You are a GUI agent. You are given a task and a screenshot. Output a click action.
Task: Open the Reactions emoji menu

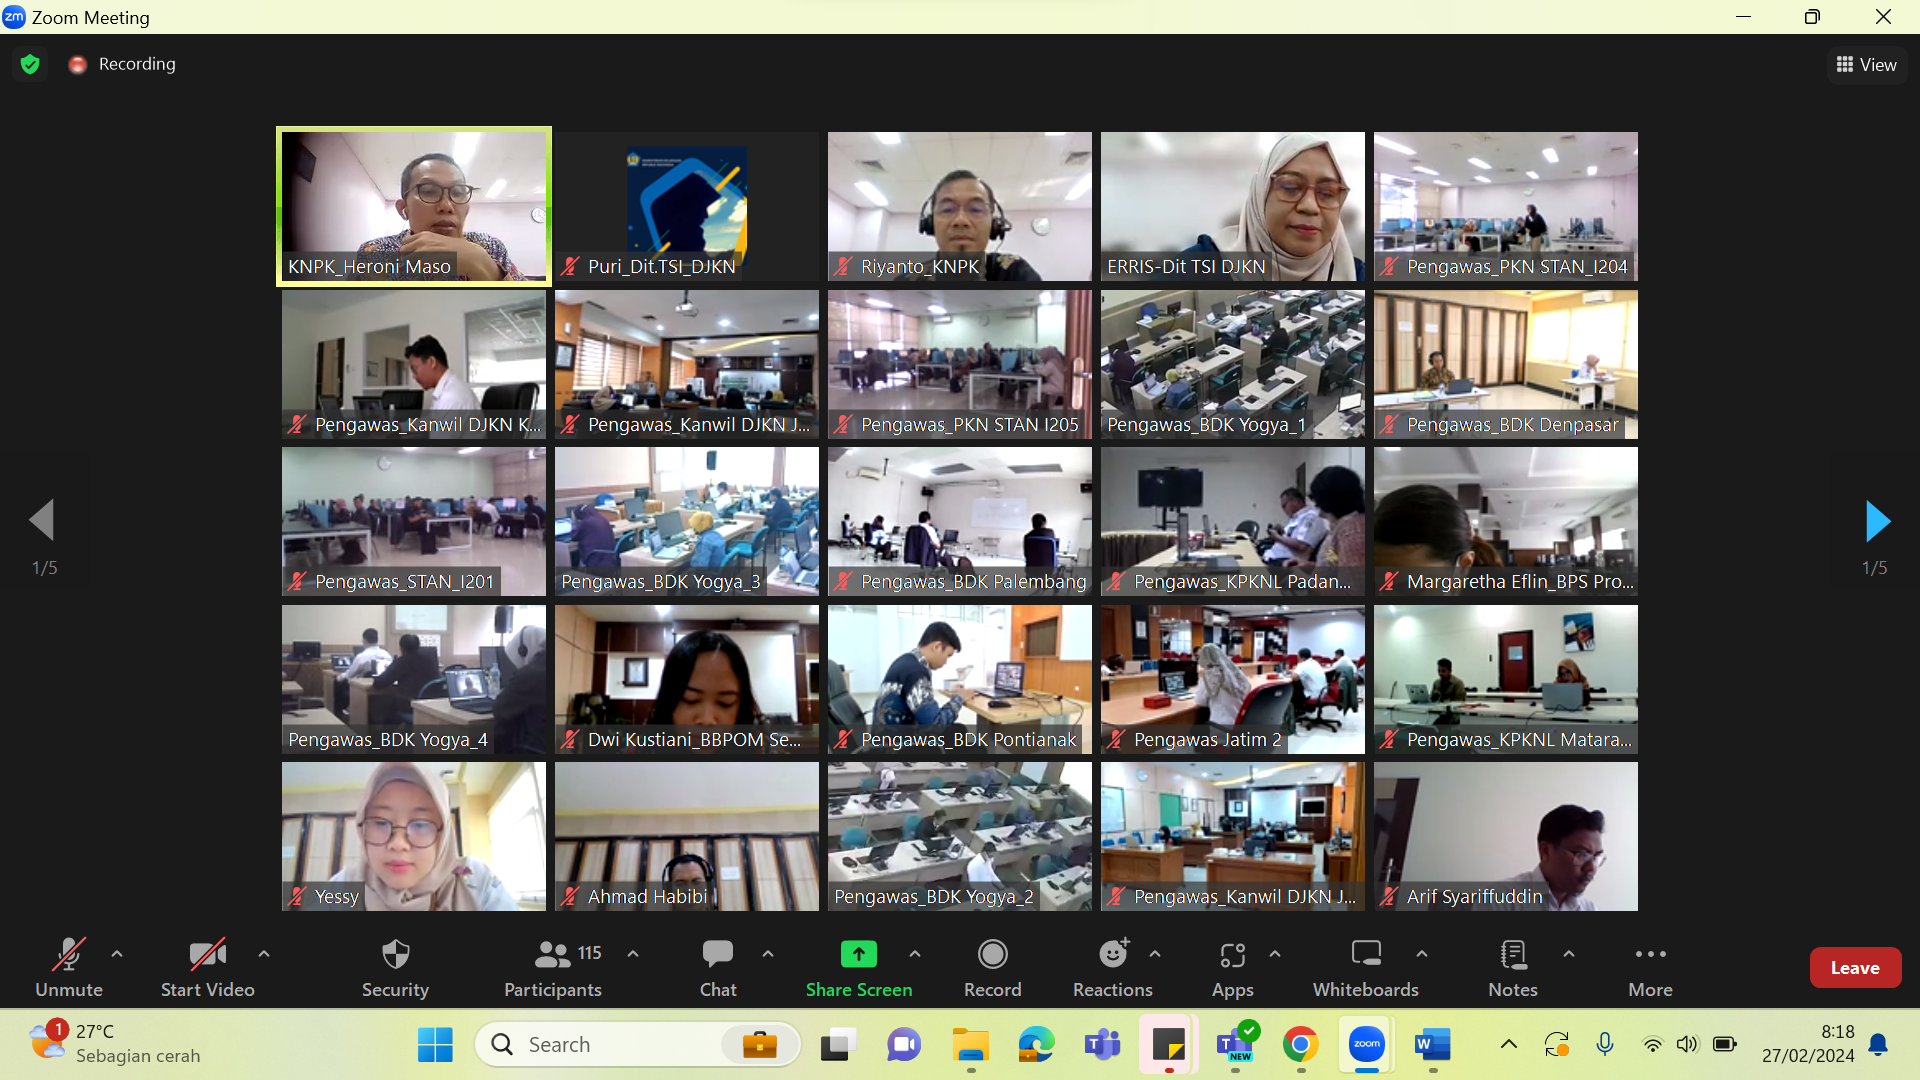pyautogui.click(x=1112, y=967)
